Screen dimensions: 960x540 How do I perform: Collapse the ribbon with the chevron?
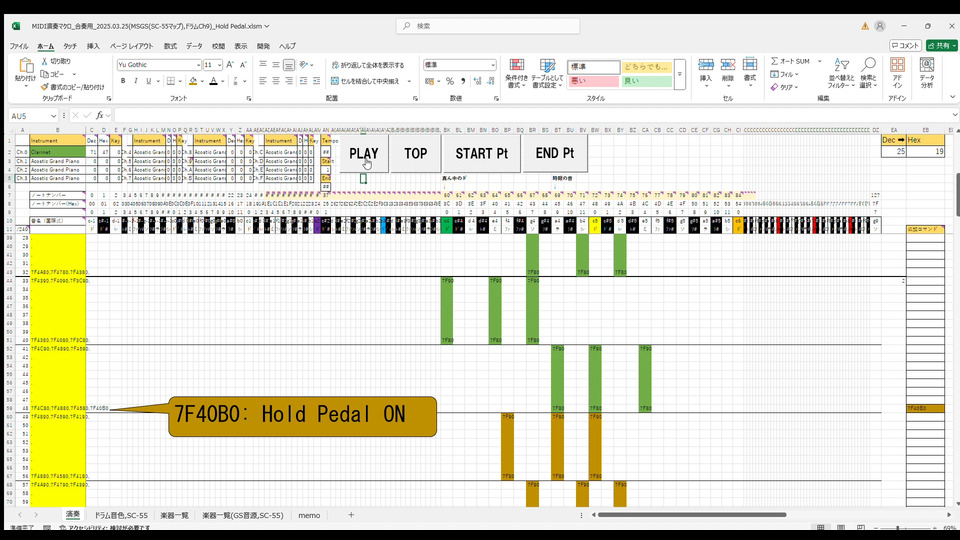[x=953, y=97]
